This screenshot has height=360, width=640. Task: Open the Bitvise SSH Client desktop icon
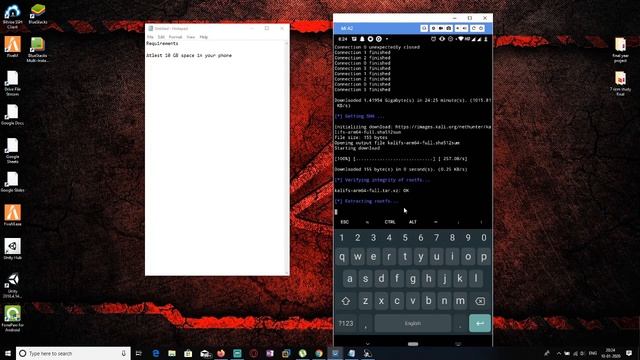coord(12,17)
